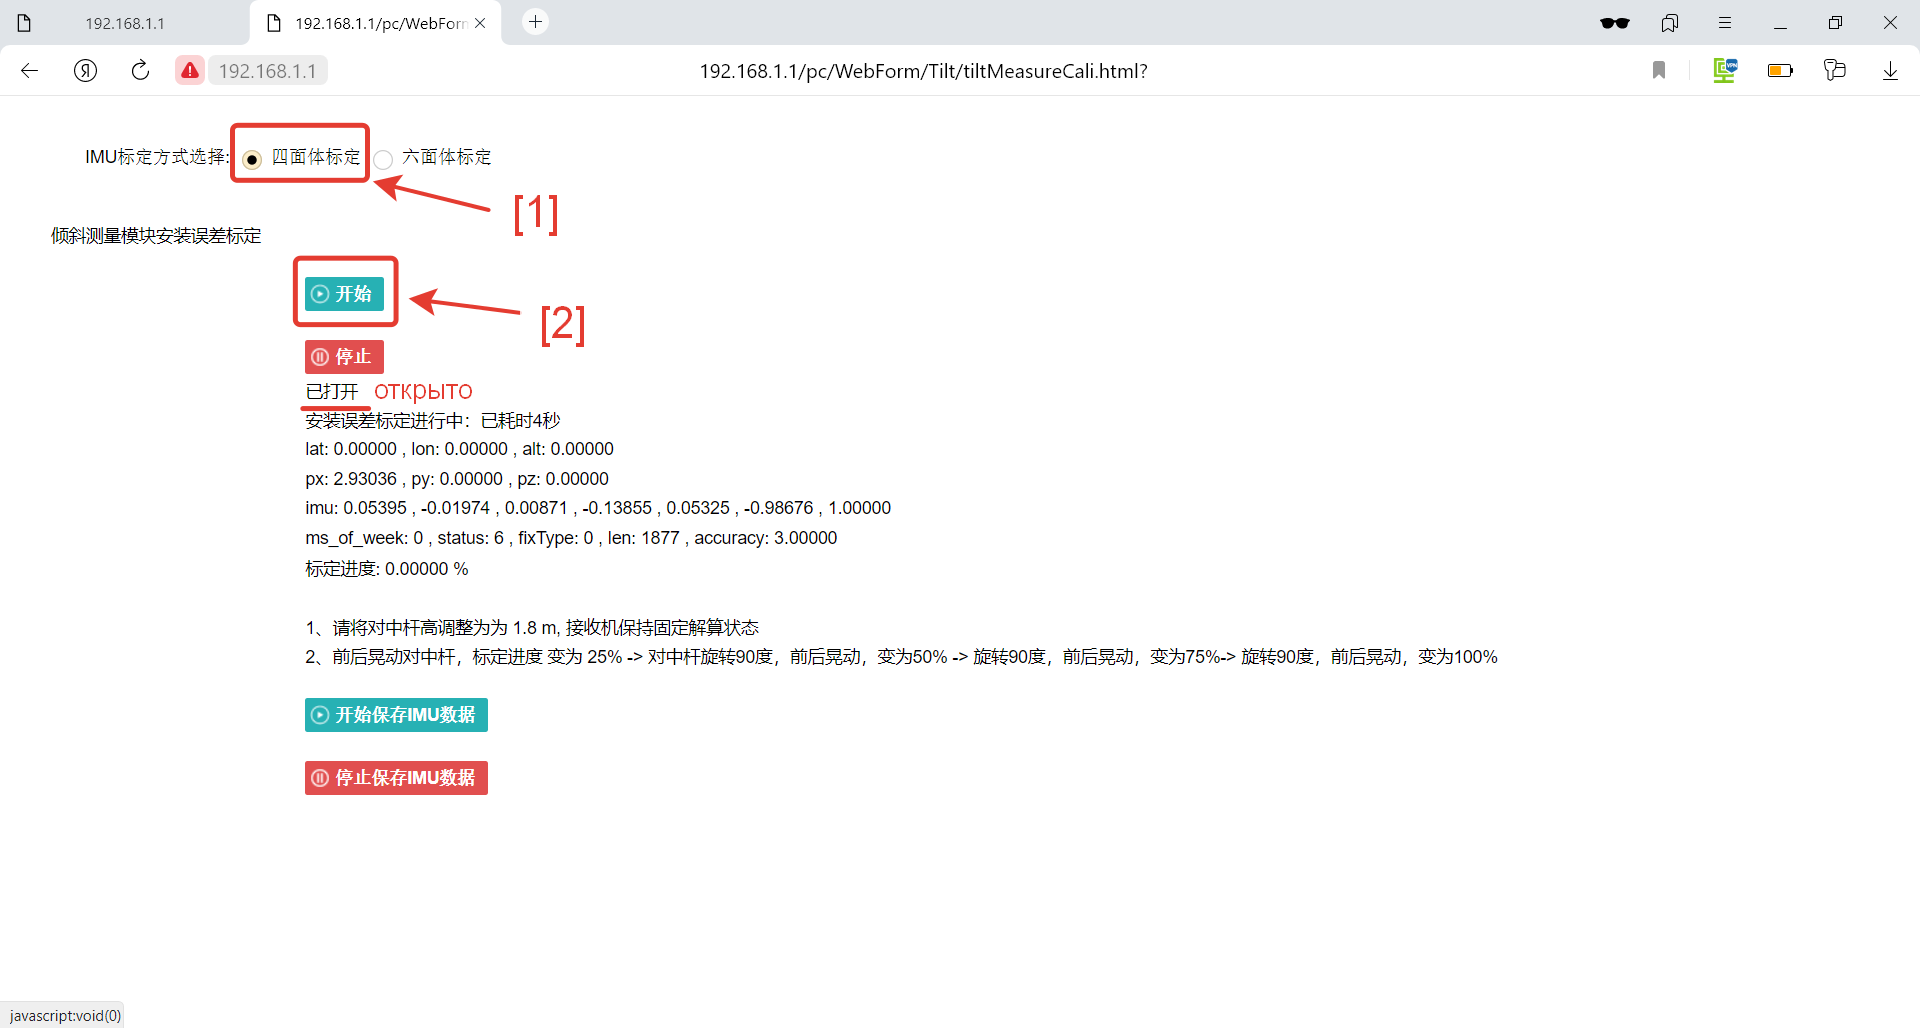Click the page URL text in address bar

pyautogui.click(x=923, y=71)
